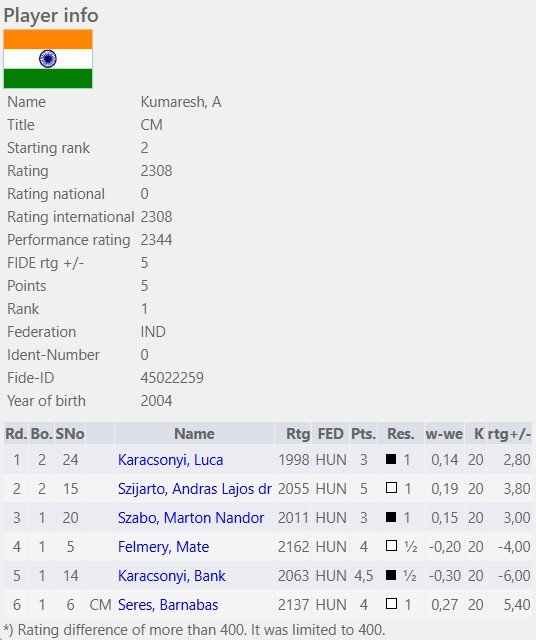Click the Name column header
The height and width of the screenshot is (640, 536).
(x=194, y=433)
